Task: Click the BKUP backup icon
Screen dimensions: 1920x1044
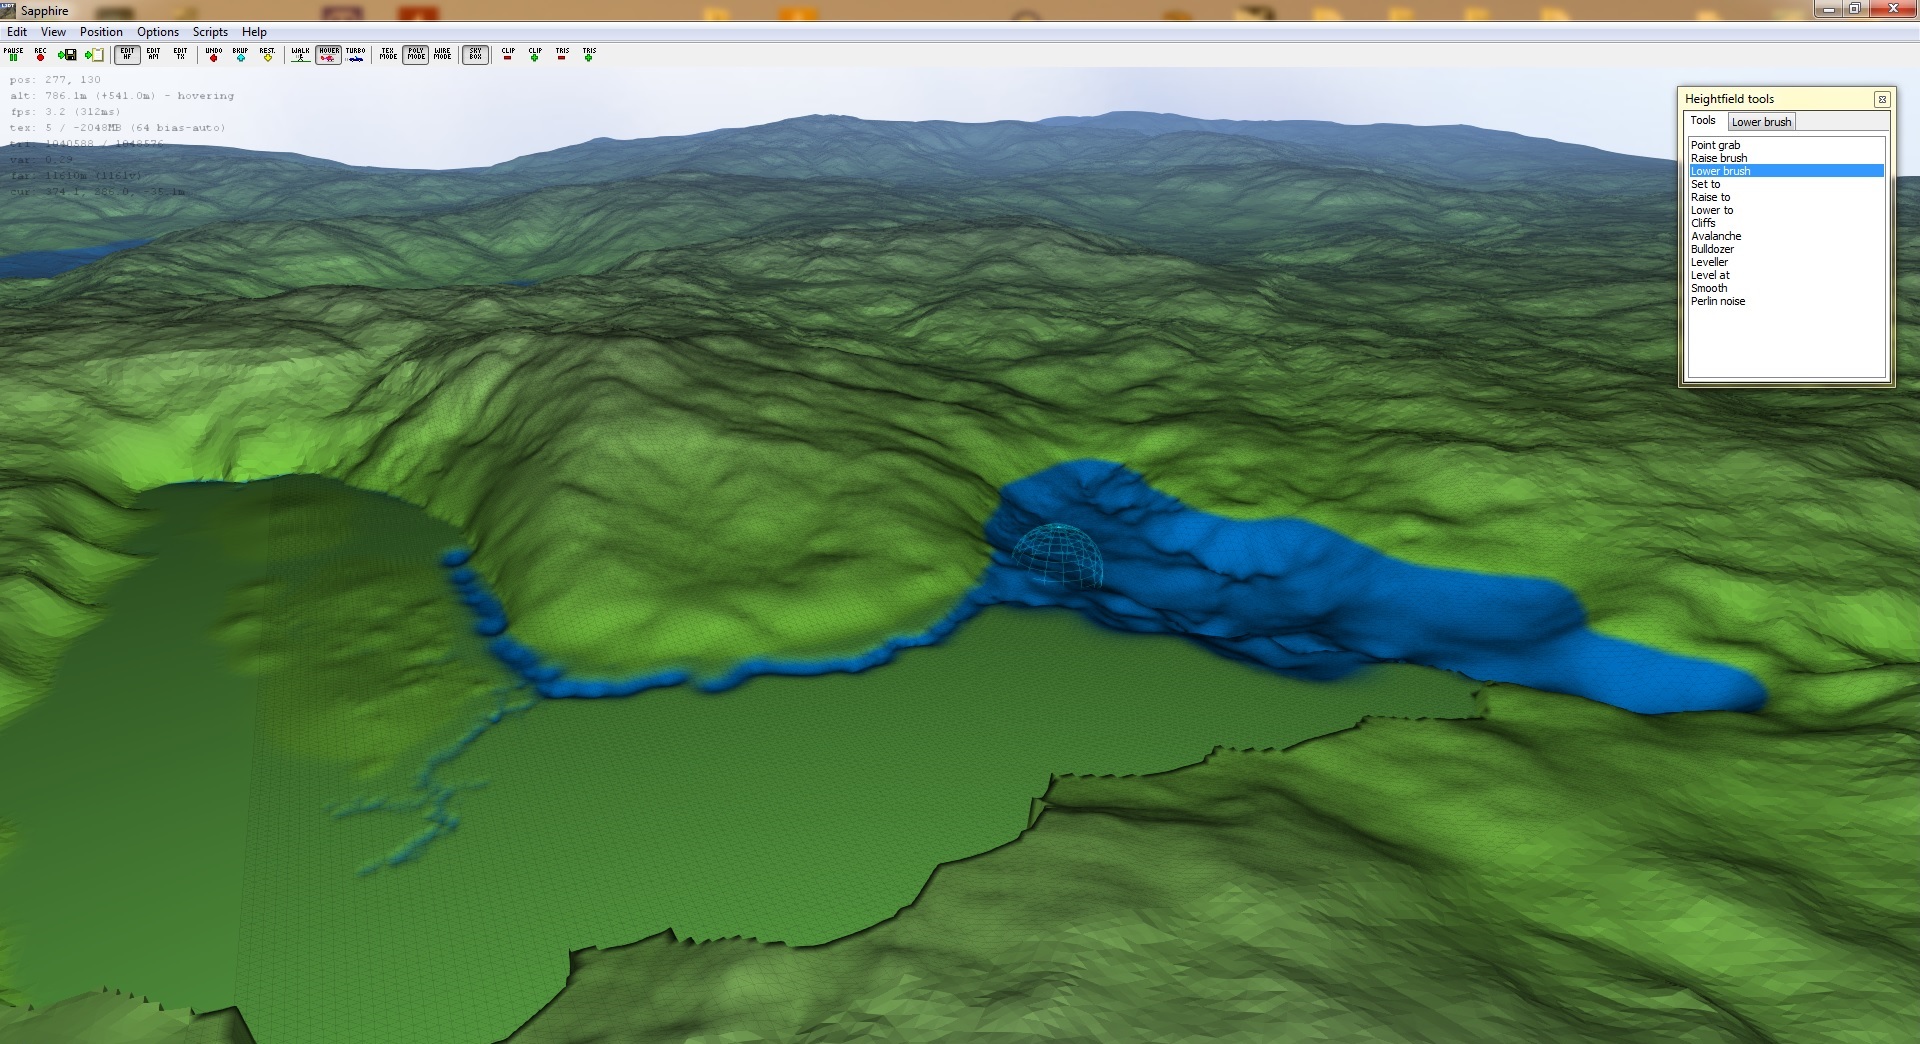Action: click(x=240, y=55)
